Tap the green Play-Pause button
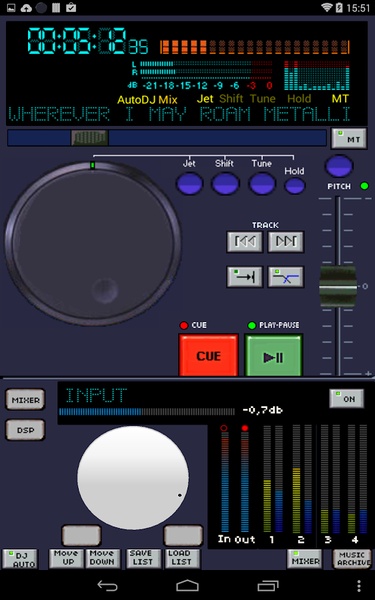This screenshot has height=600, width=375. [x=273, y=355]
